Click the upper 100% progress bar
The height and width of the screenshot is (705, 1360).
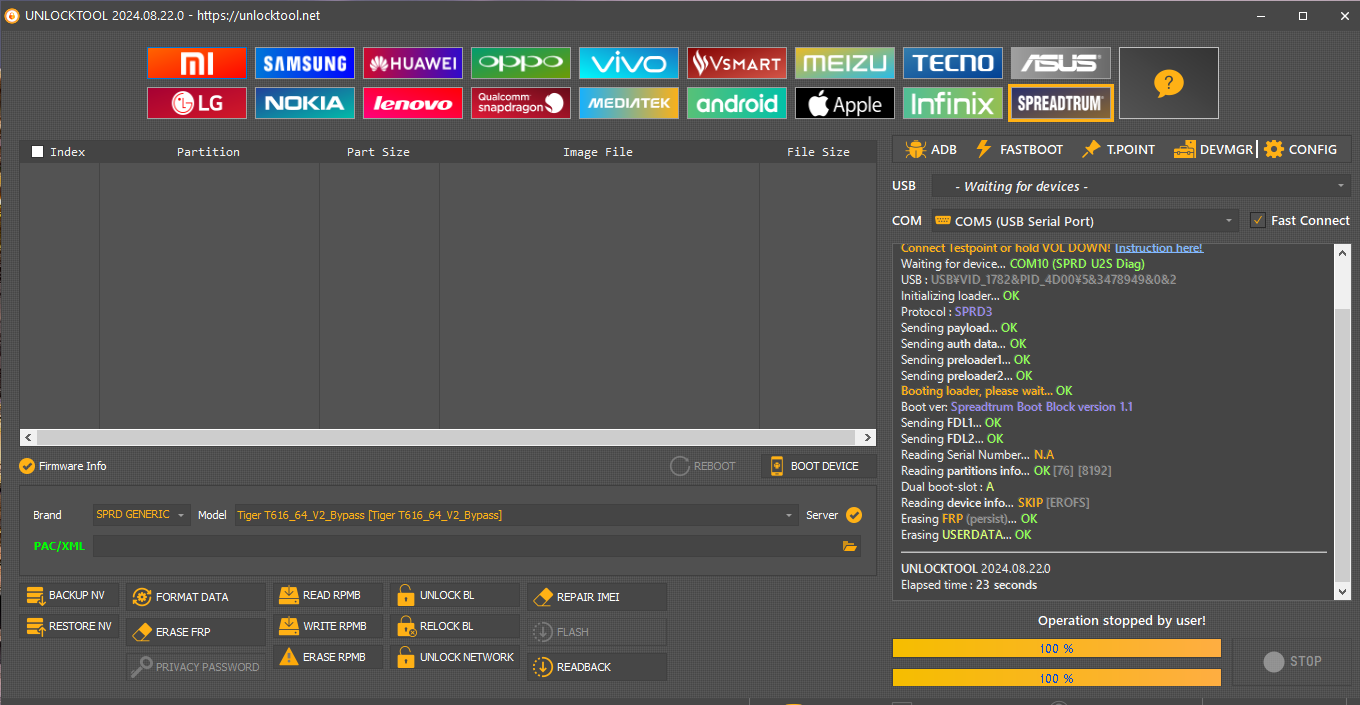pos(1056,649)
